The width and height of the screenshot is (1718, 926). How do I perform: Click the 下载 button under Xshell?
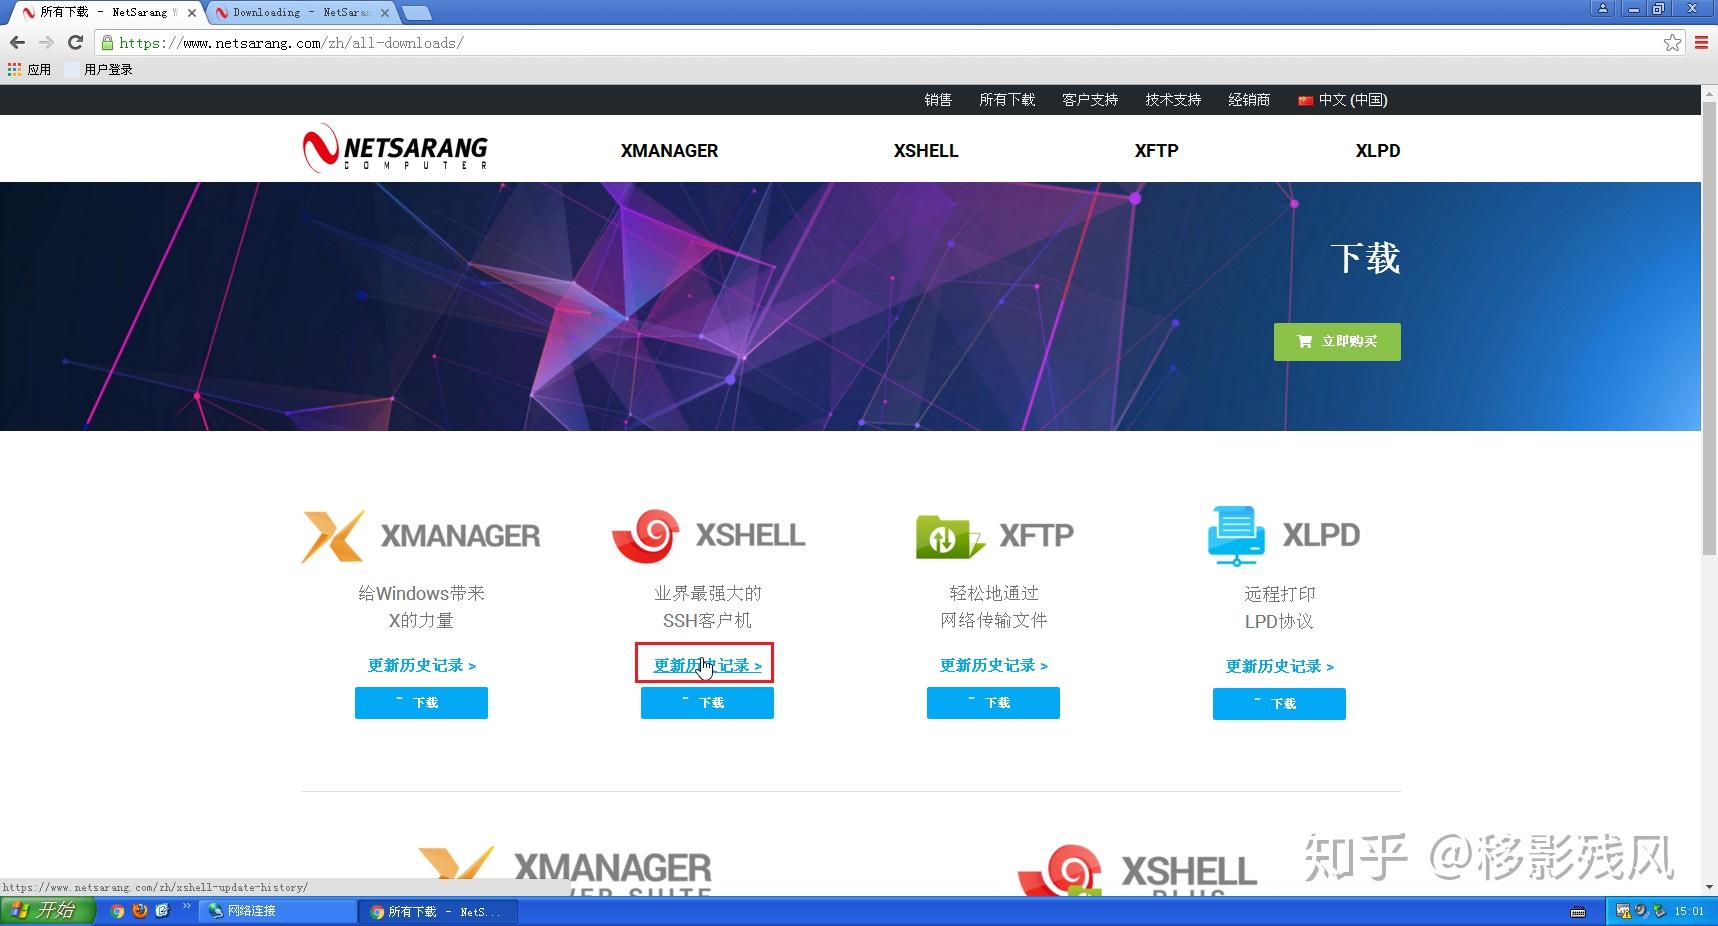coord(707,703)
